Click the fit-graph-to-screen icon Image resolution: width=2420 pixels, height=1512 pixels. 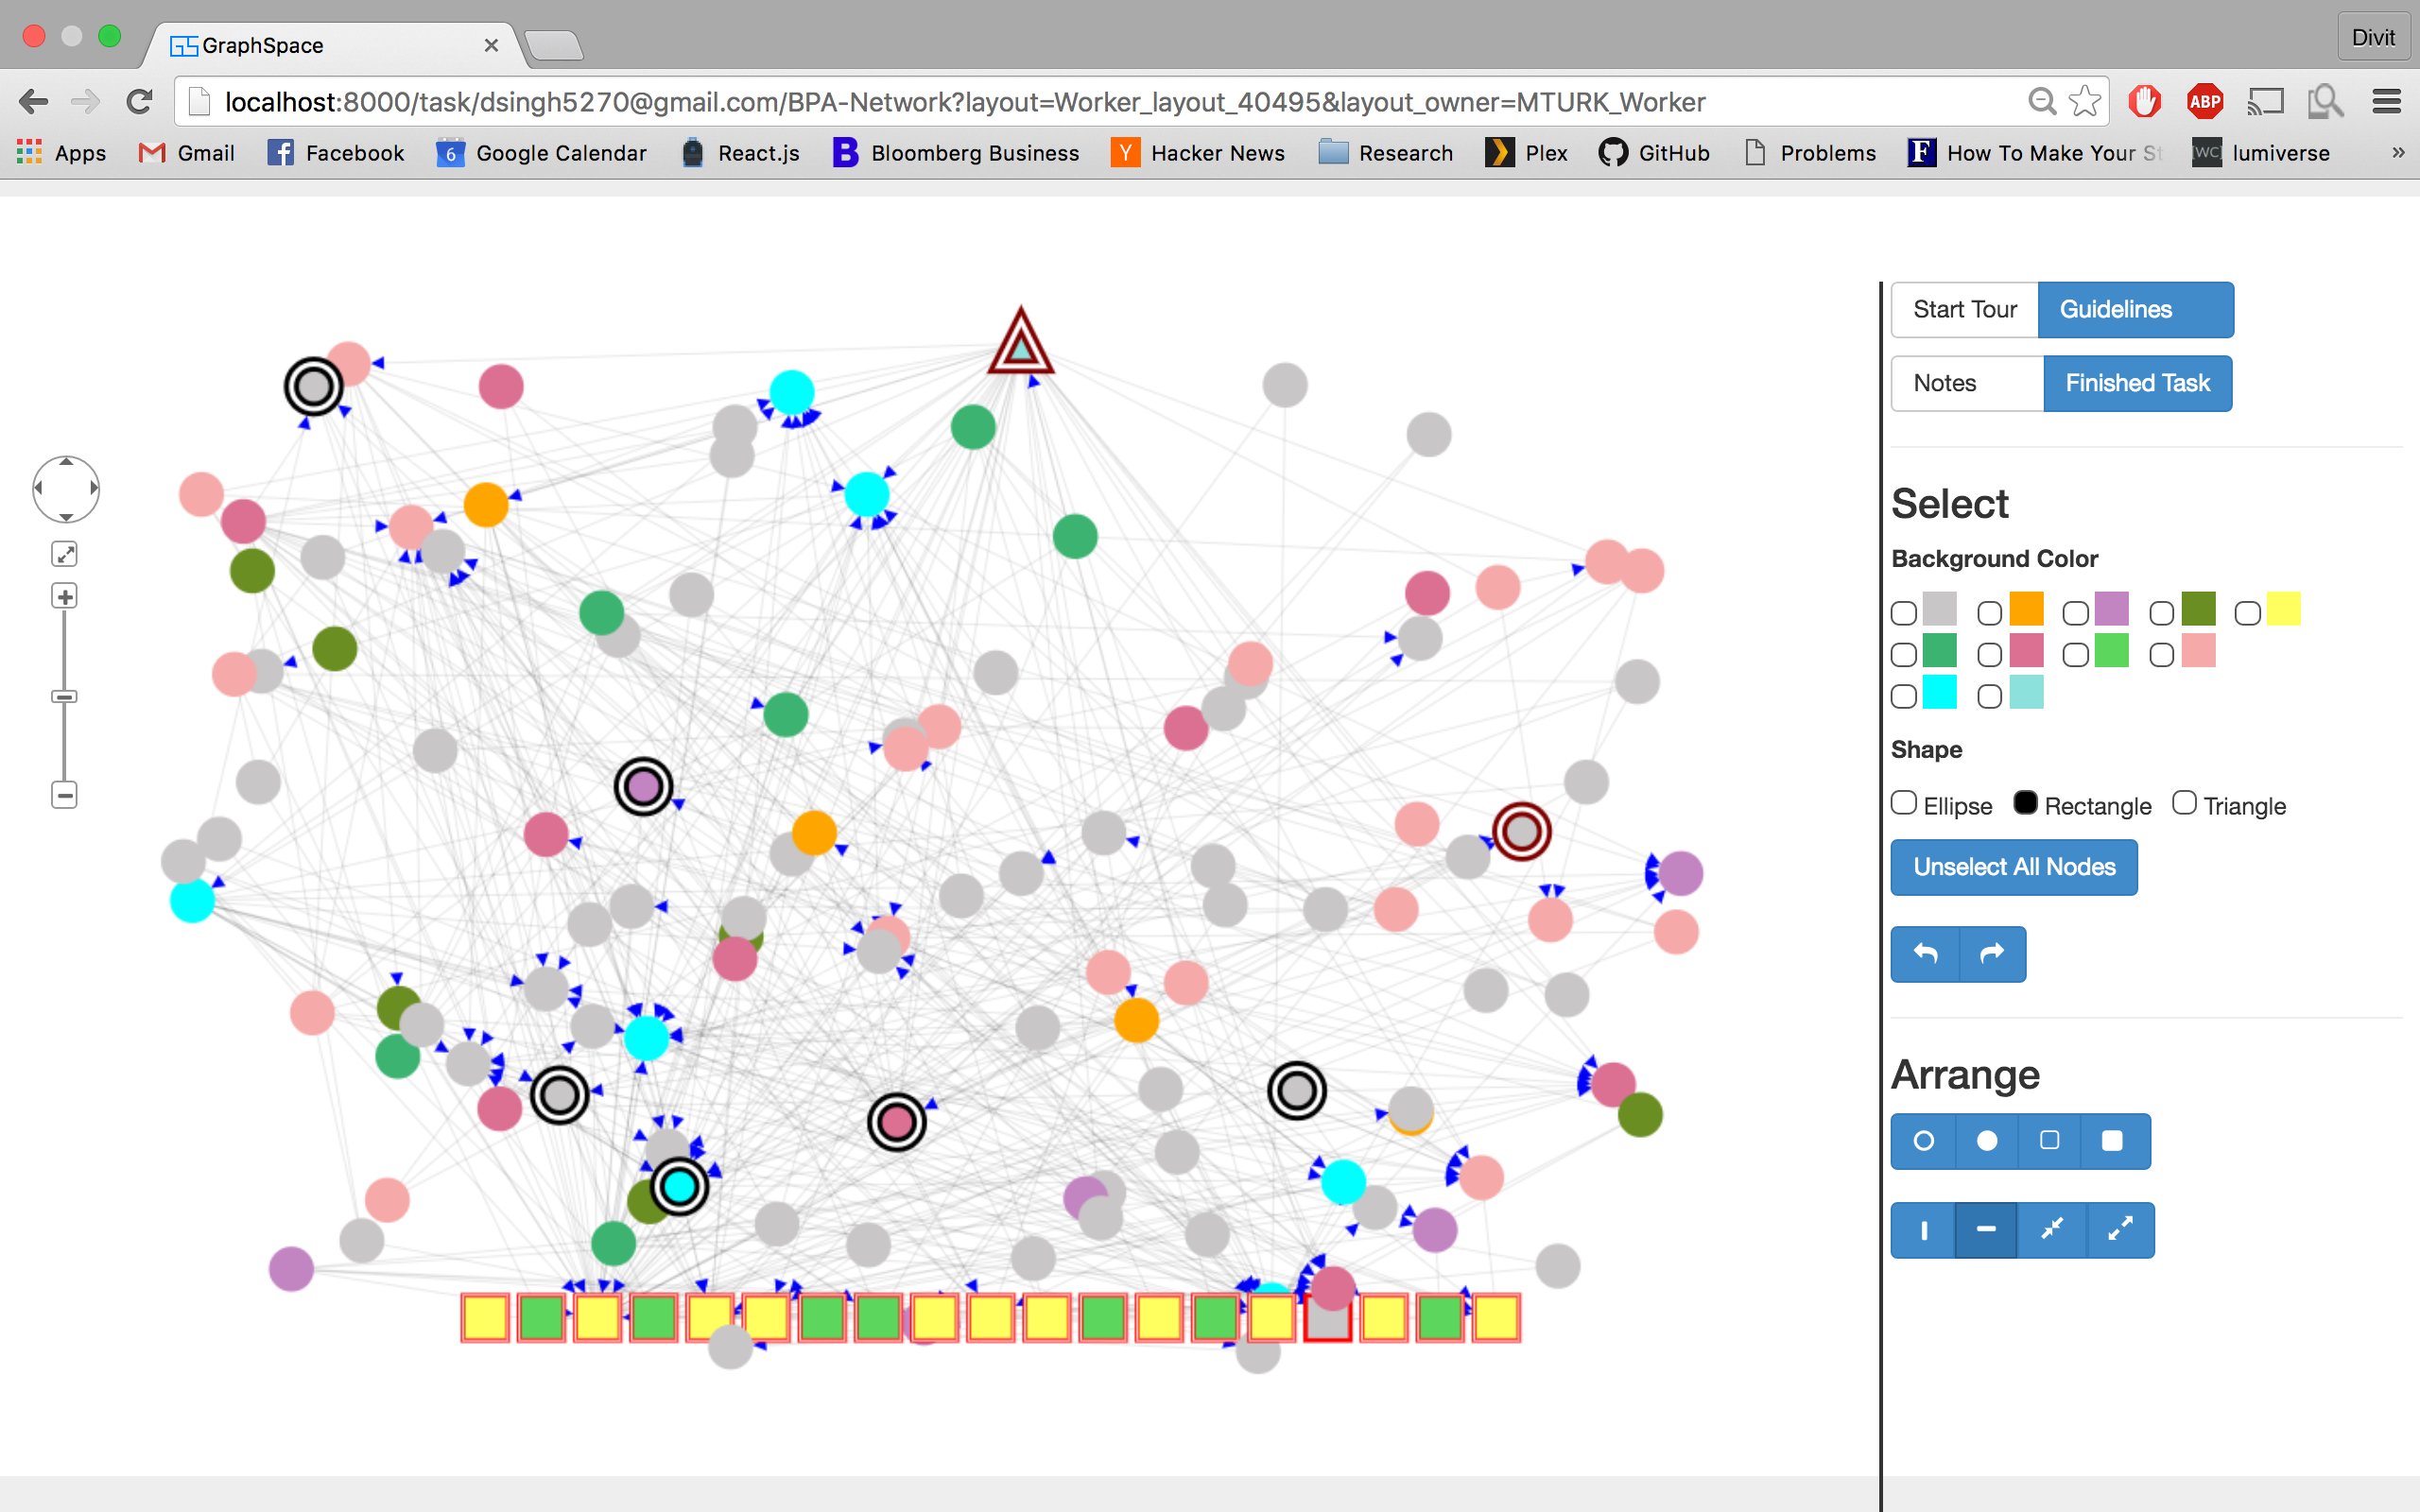(65, 554)
